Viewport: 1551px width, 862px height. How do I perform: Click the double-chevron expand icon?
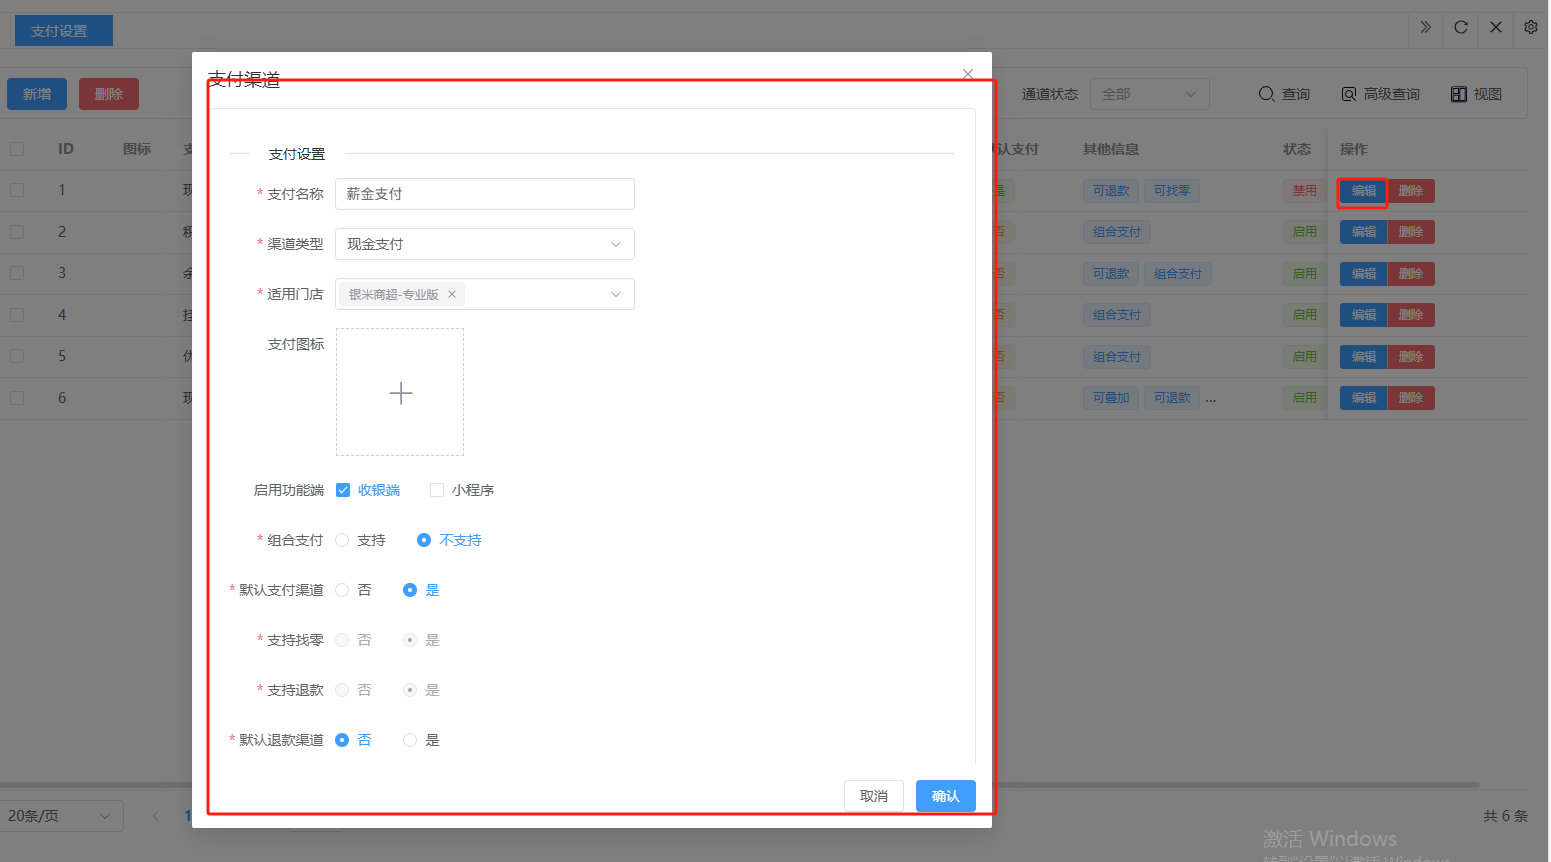[x=1425, y=28]
